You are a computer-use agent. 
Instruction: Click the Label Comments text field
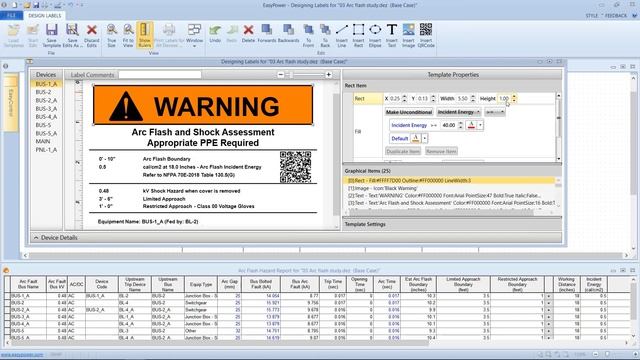click(160, 75)
